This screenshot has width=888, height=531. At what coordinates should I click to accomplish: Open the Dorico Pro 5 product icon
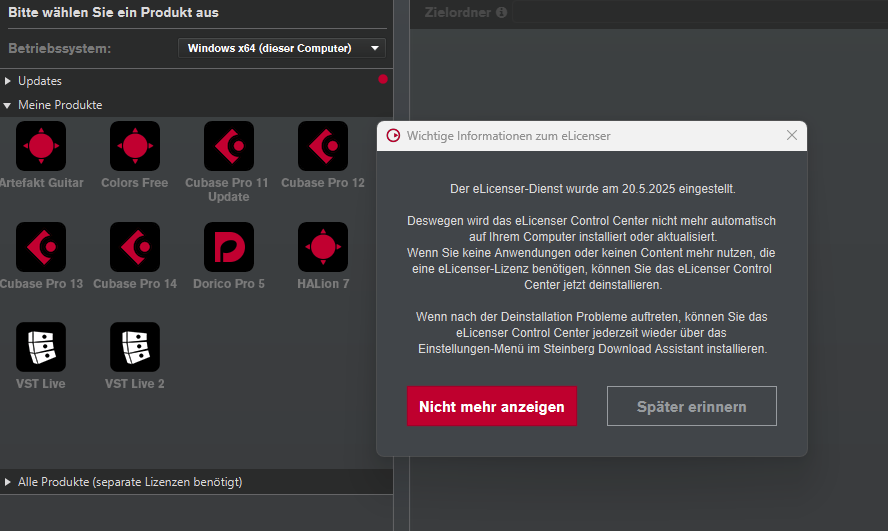(229, 247)
